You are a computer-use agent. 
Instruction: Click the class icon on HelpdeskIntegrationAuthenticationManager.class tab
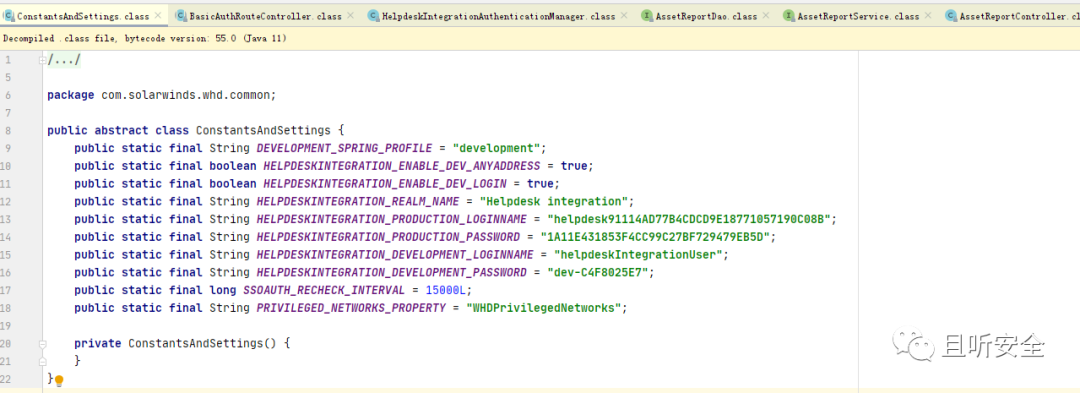(373, 16)
